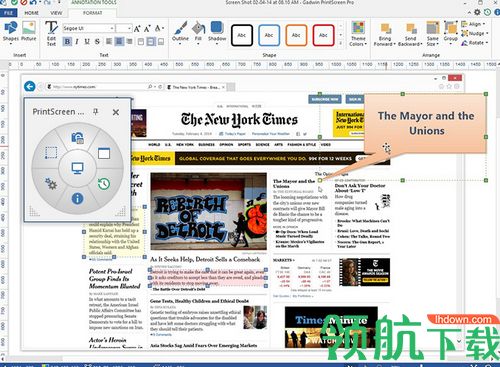The width and height of the screenshot is (500, 367).
Task: Capture full screen from wheel center
Action: pos(78,168)
